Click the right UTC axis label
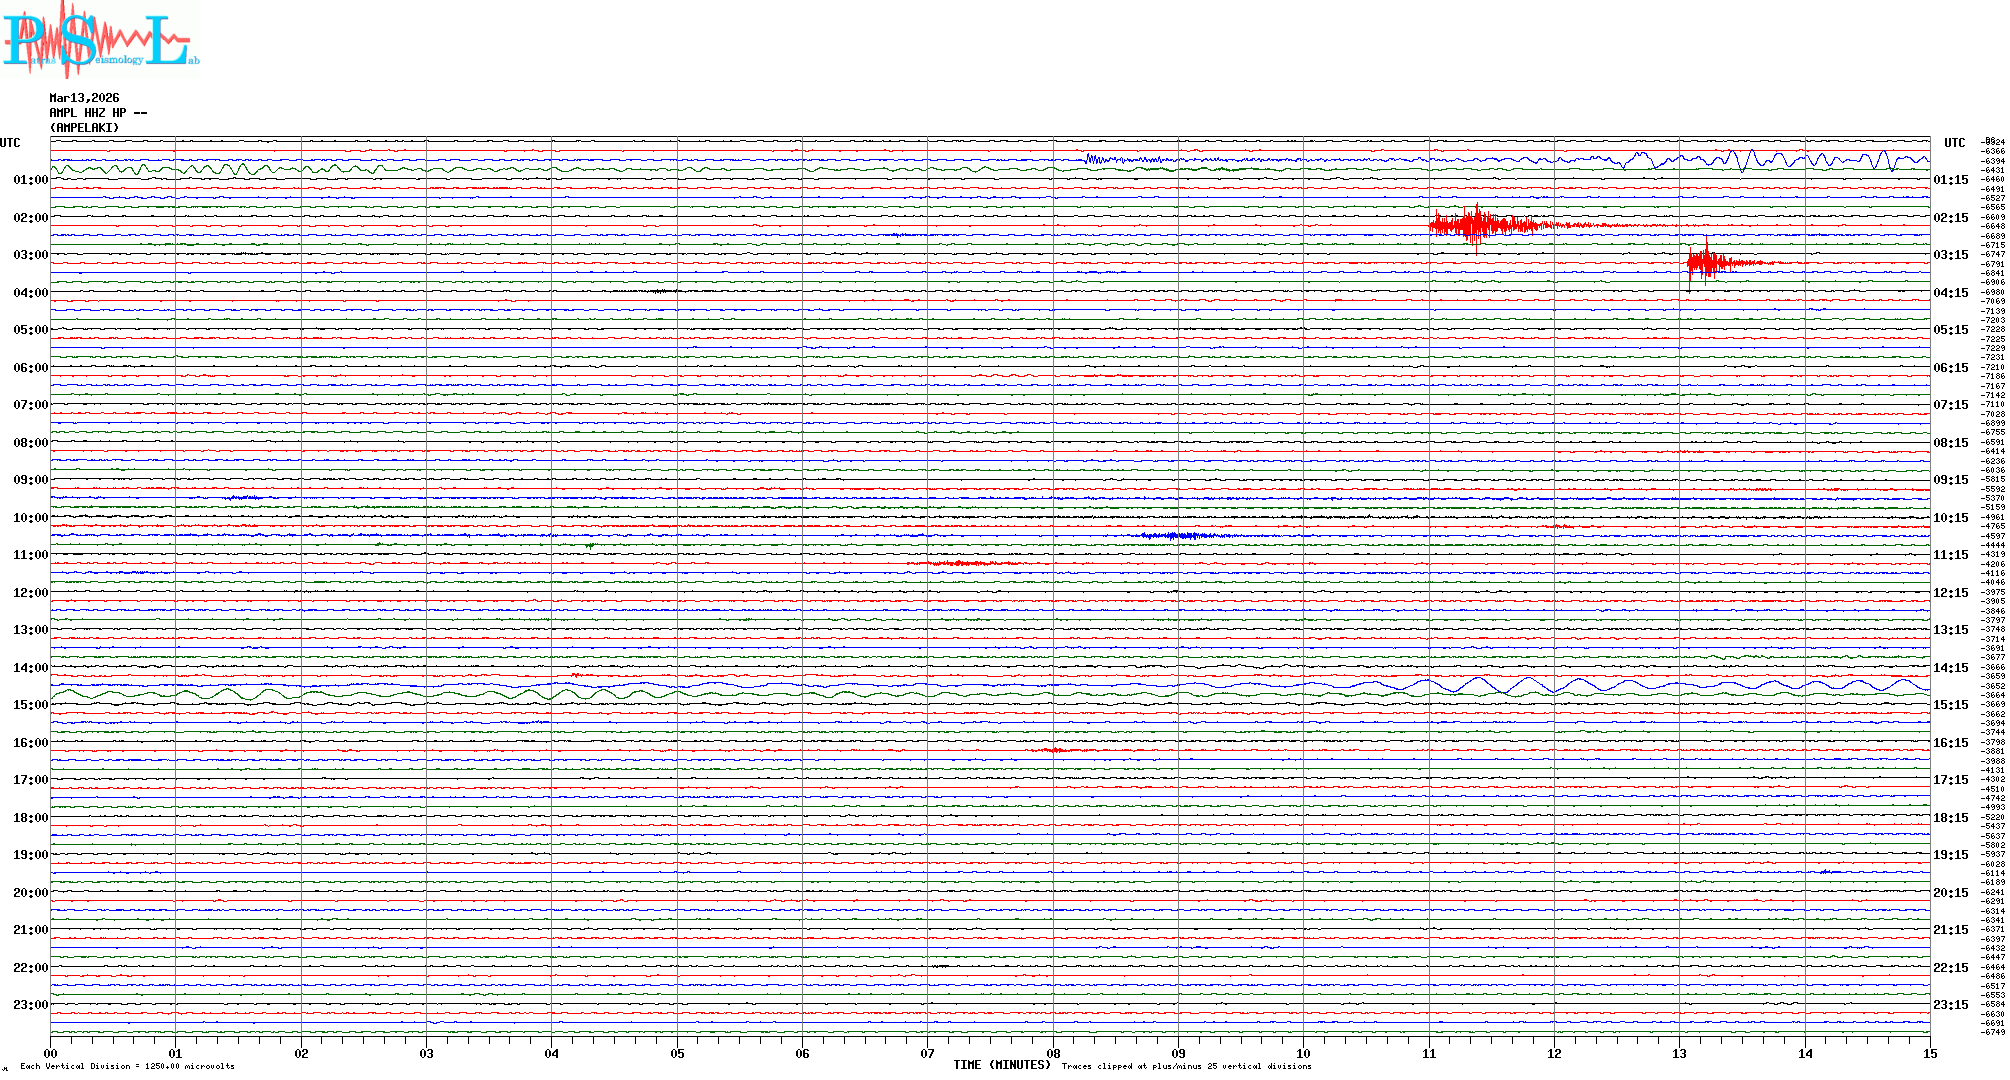This screenshot has height=1080, width=2010. coord(1954,143)
